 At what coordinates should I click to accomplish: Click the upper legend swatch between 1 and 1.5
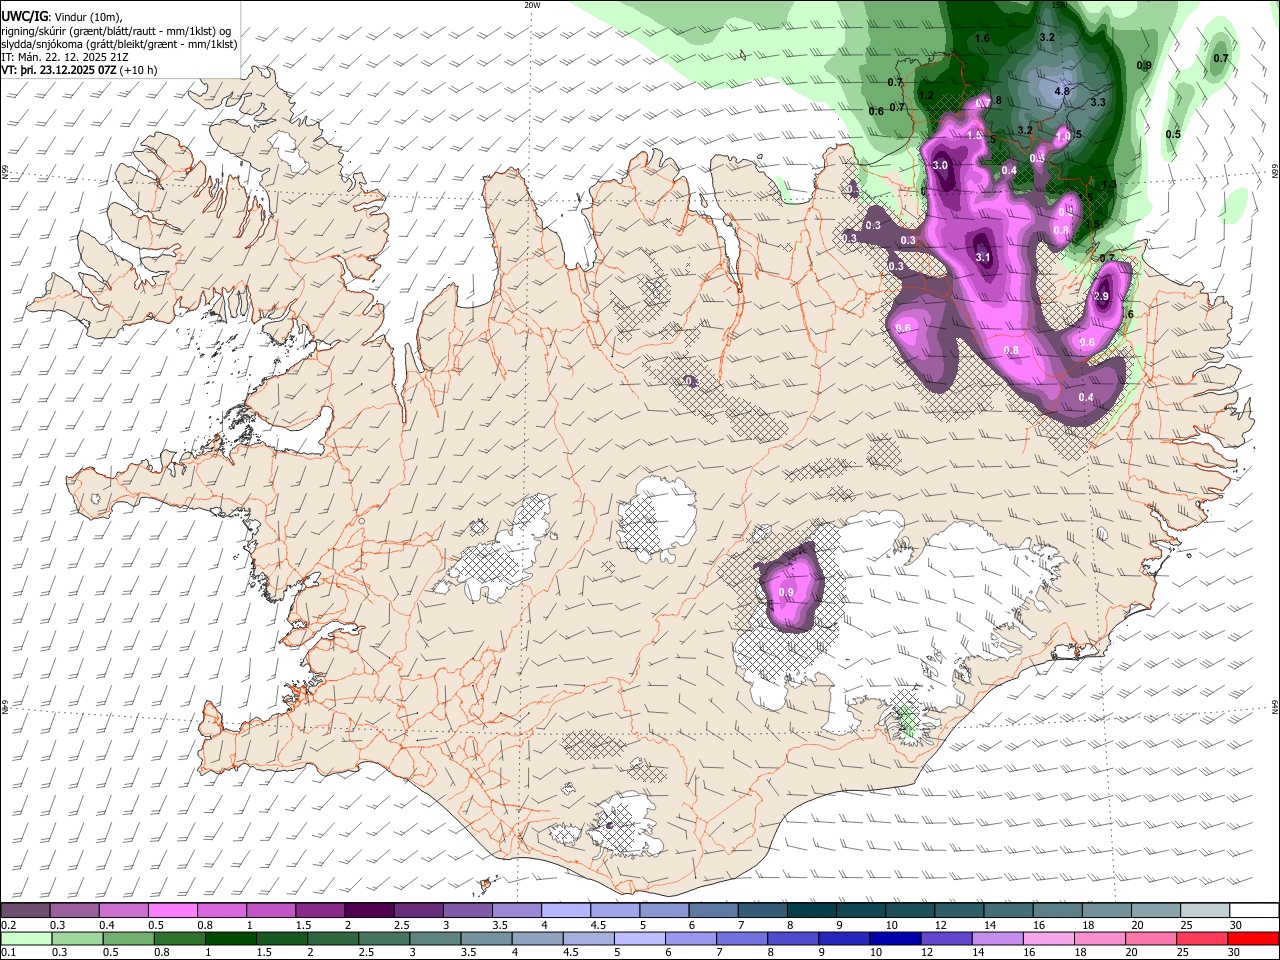[271, 911]
